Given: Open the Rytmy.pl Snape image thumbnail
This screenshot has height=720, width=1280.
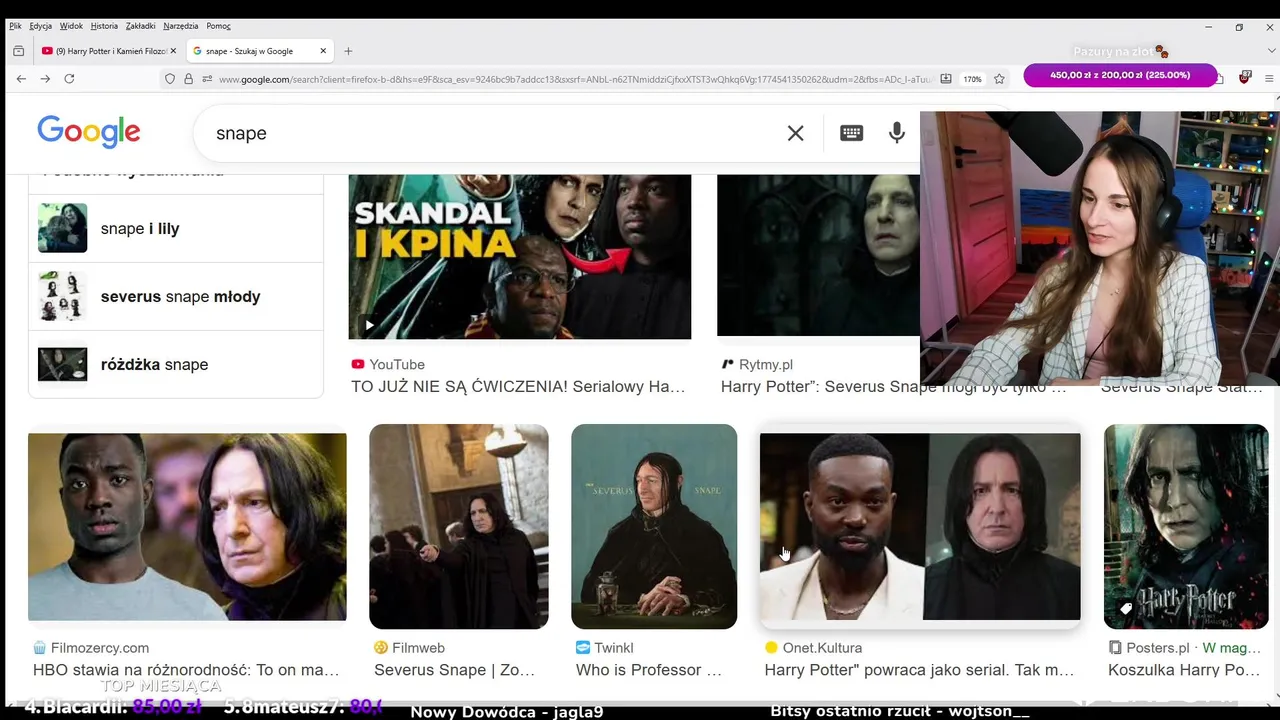Looking at the screenshot, I should (818, 255).
